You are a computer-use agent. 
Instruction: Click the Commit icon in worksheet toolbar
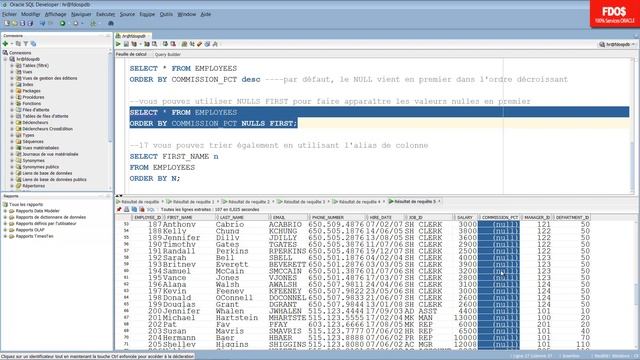[x=165, y=44]
